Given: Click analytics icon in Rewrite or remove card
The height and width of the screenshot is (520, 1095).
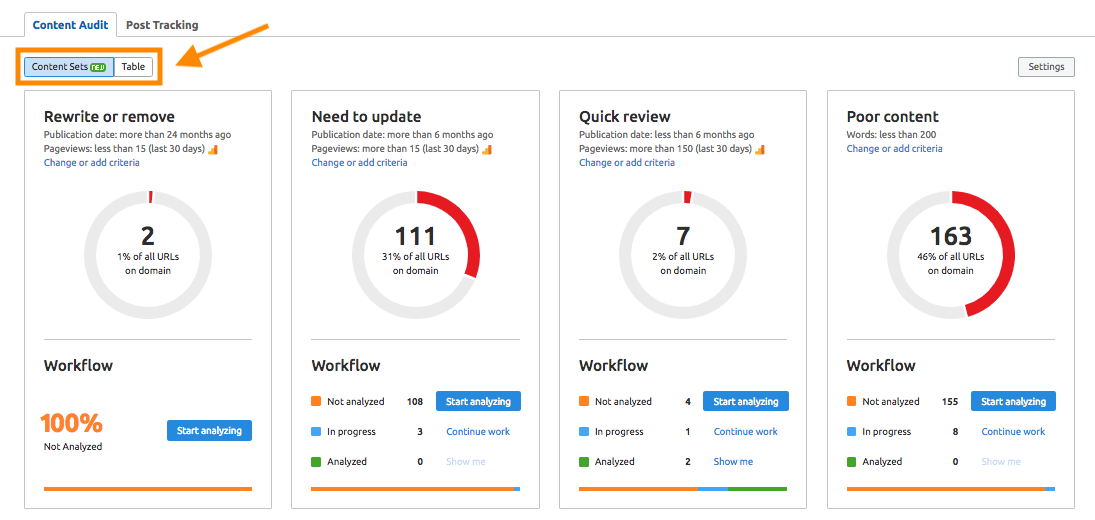Looking at the screenshot, I should pyautogui.click(x=212, y=149).
